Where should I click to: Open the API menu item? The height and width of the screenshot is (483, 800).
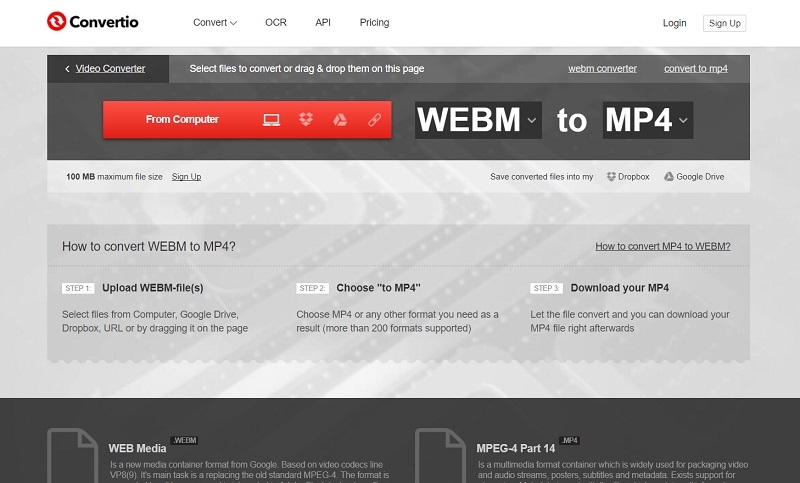(x=323, y=22)
